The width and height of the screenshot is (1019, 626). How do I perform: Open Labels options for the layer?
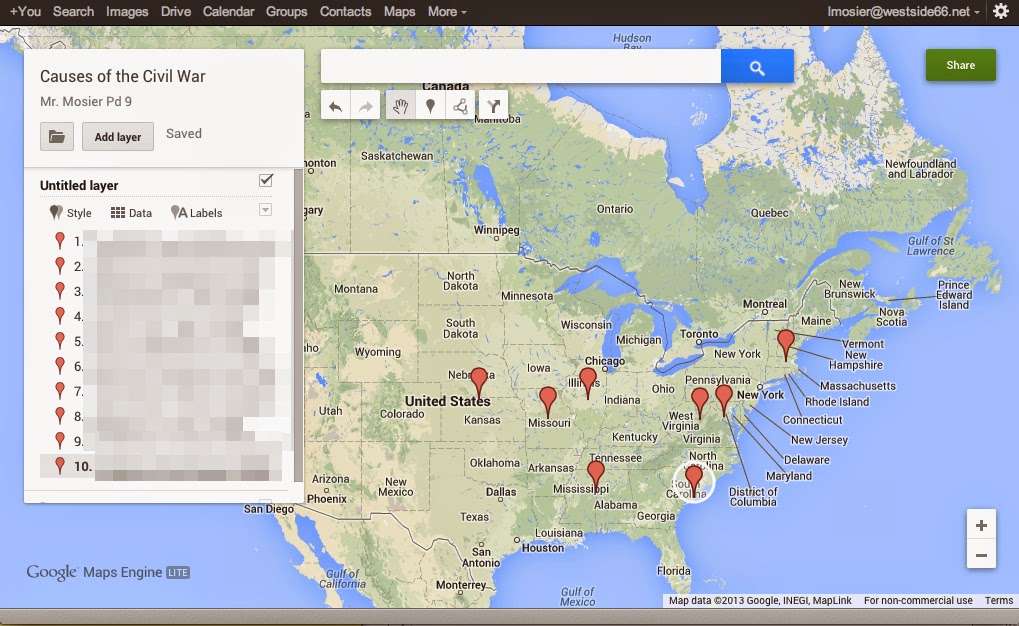[196, 213]
